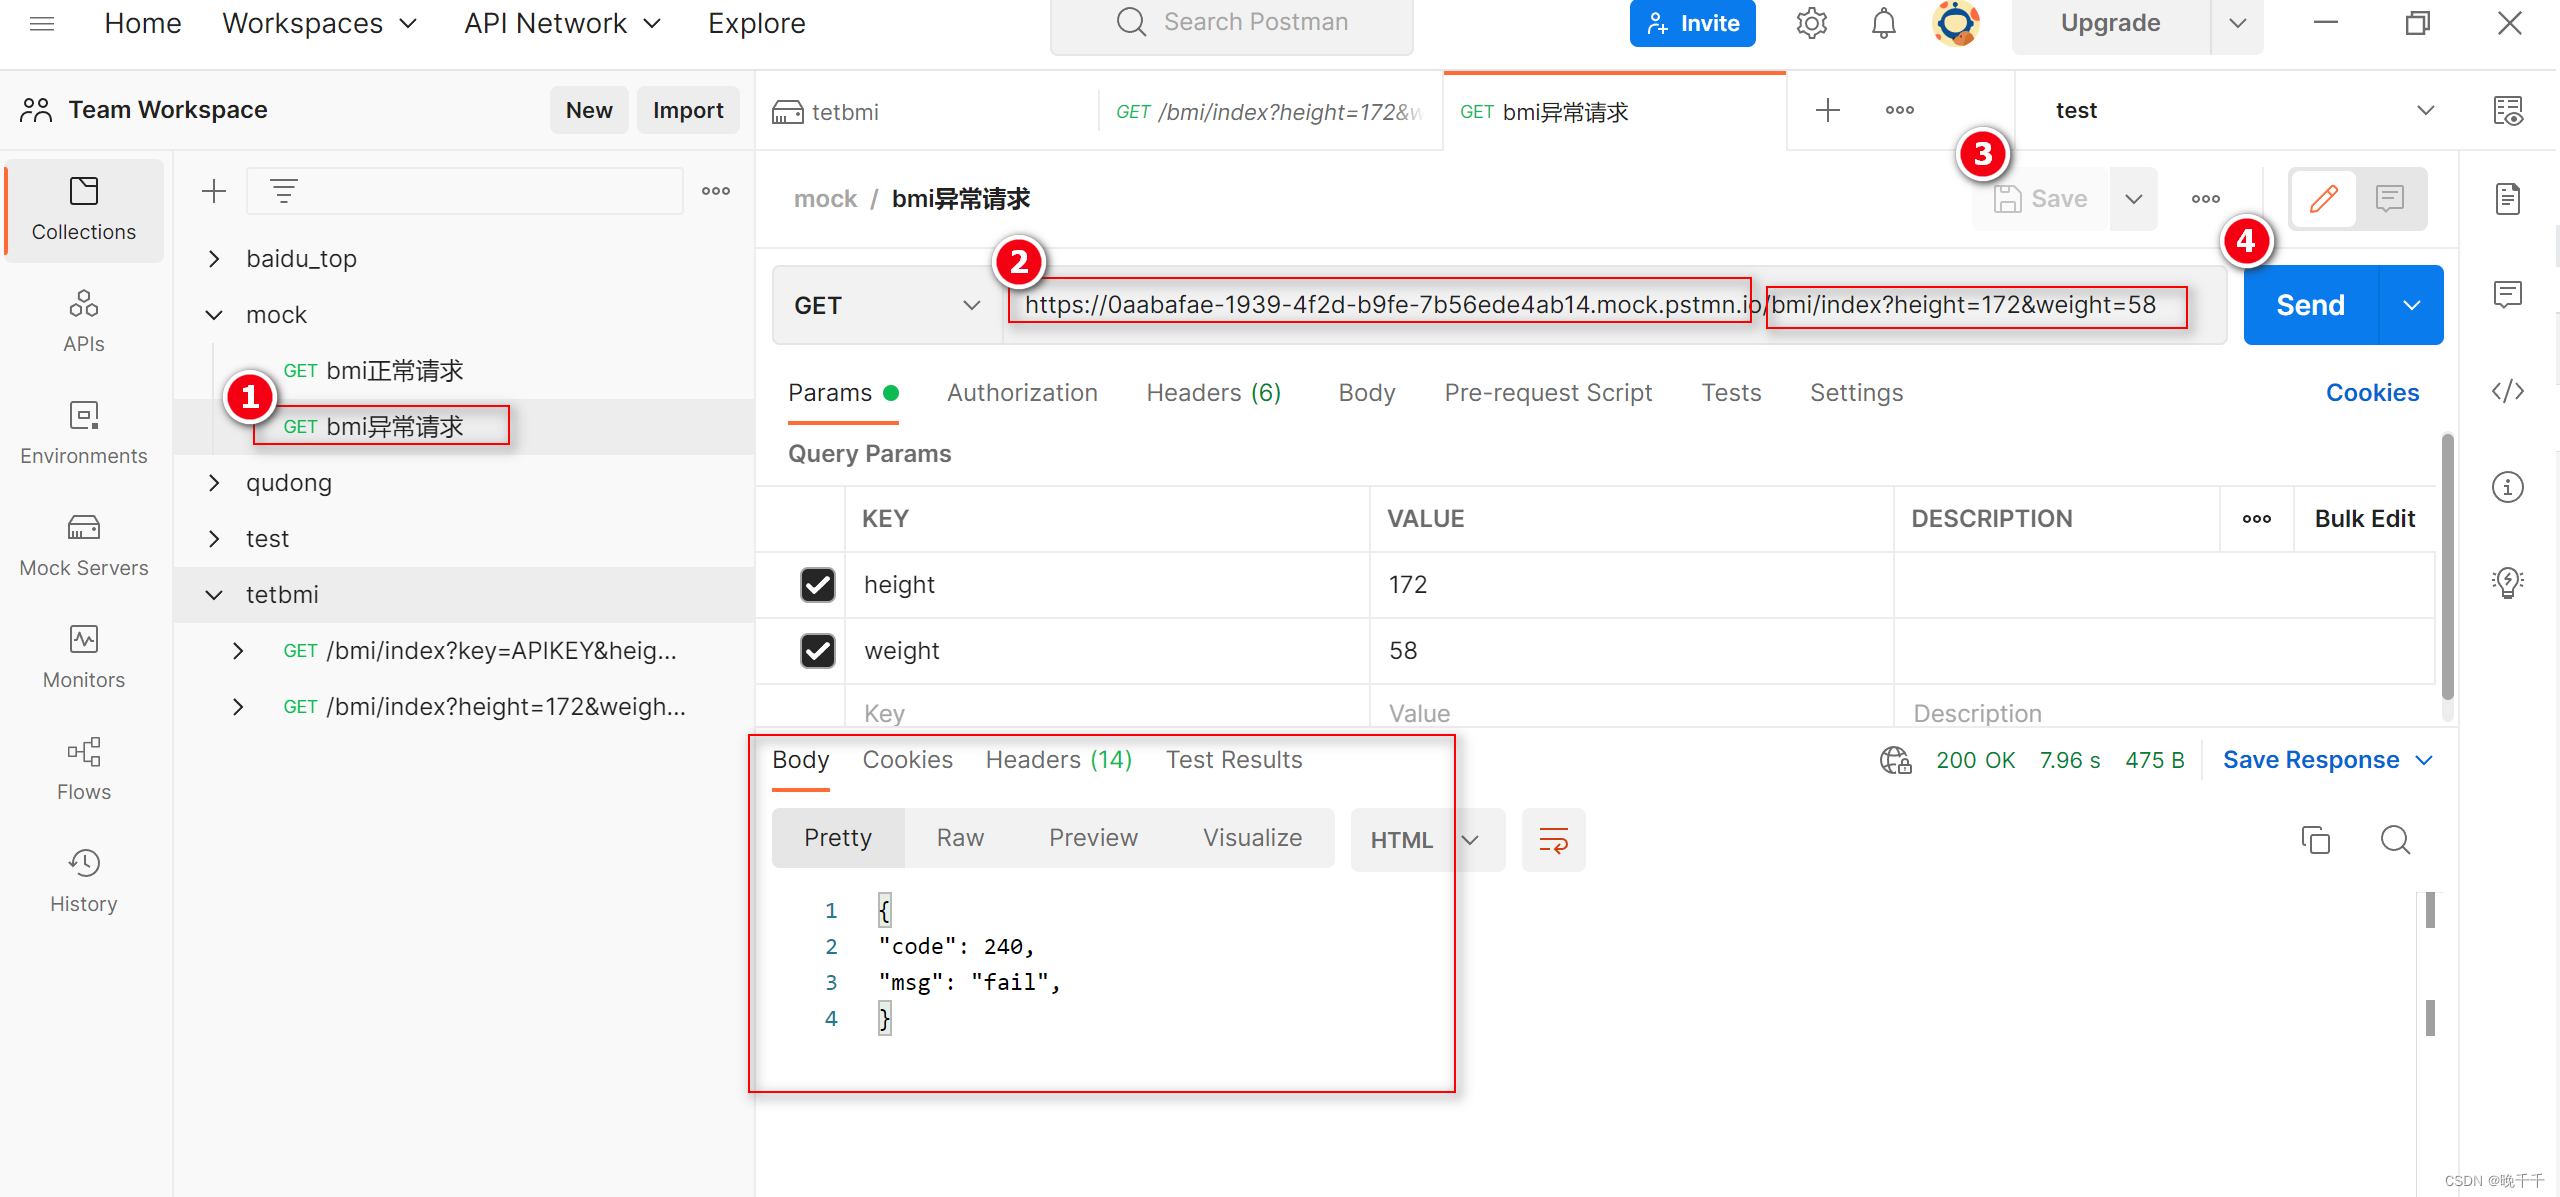Open the Save options dropdown arrow
The height and width of the screenshot is (1197, 2560).
tap(2133, 199)
